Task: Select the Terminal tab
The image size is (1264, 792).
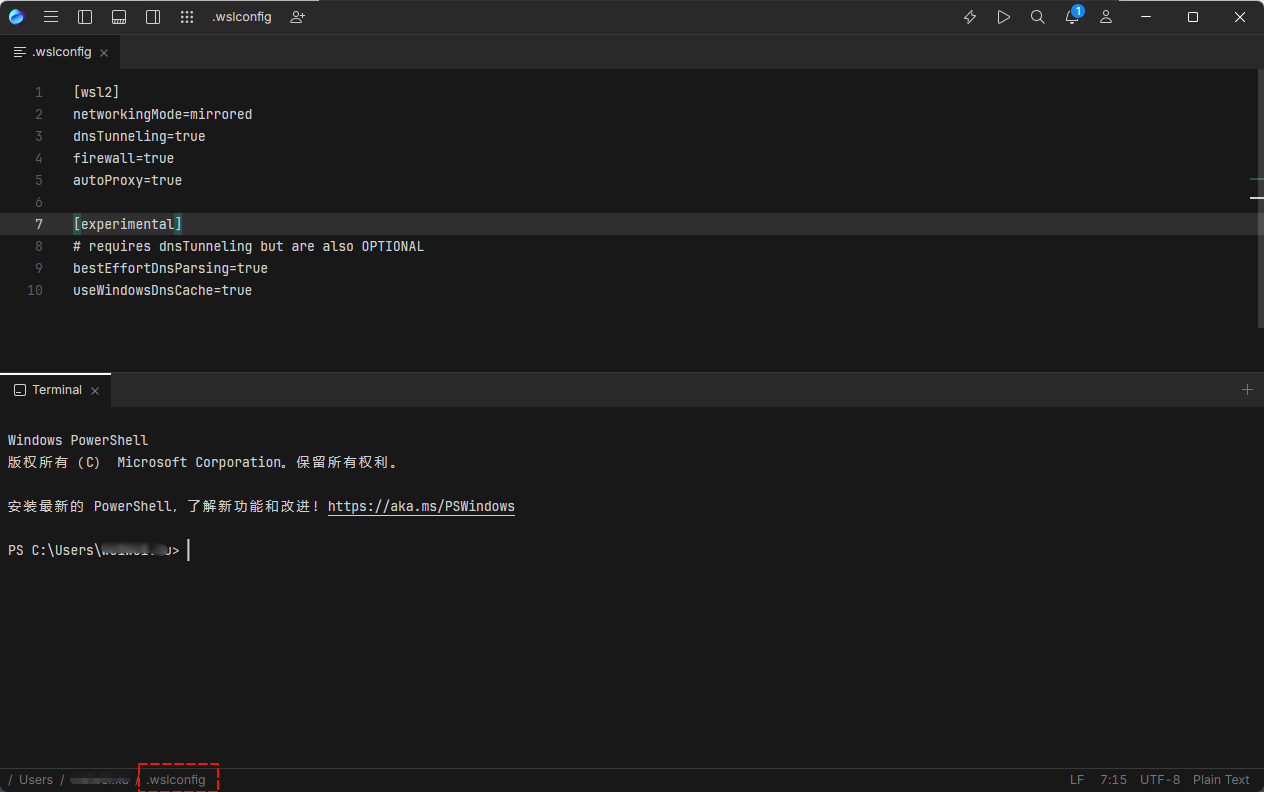Action: (56, 390)
